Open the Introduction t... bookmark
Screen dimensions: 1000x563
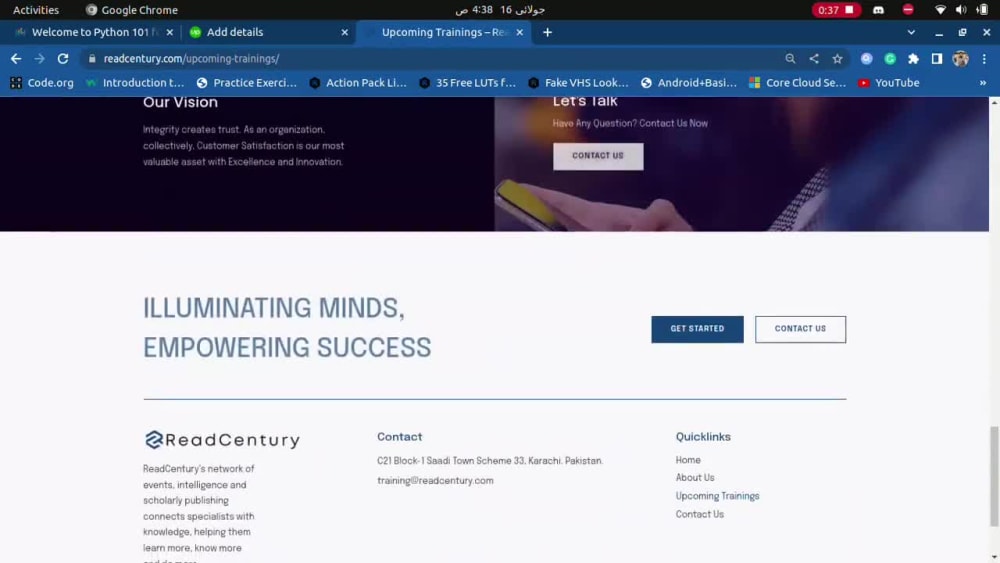135,83
